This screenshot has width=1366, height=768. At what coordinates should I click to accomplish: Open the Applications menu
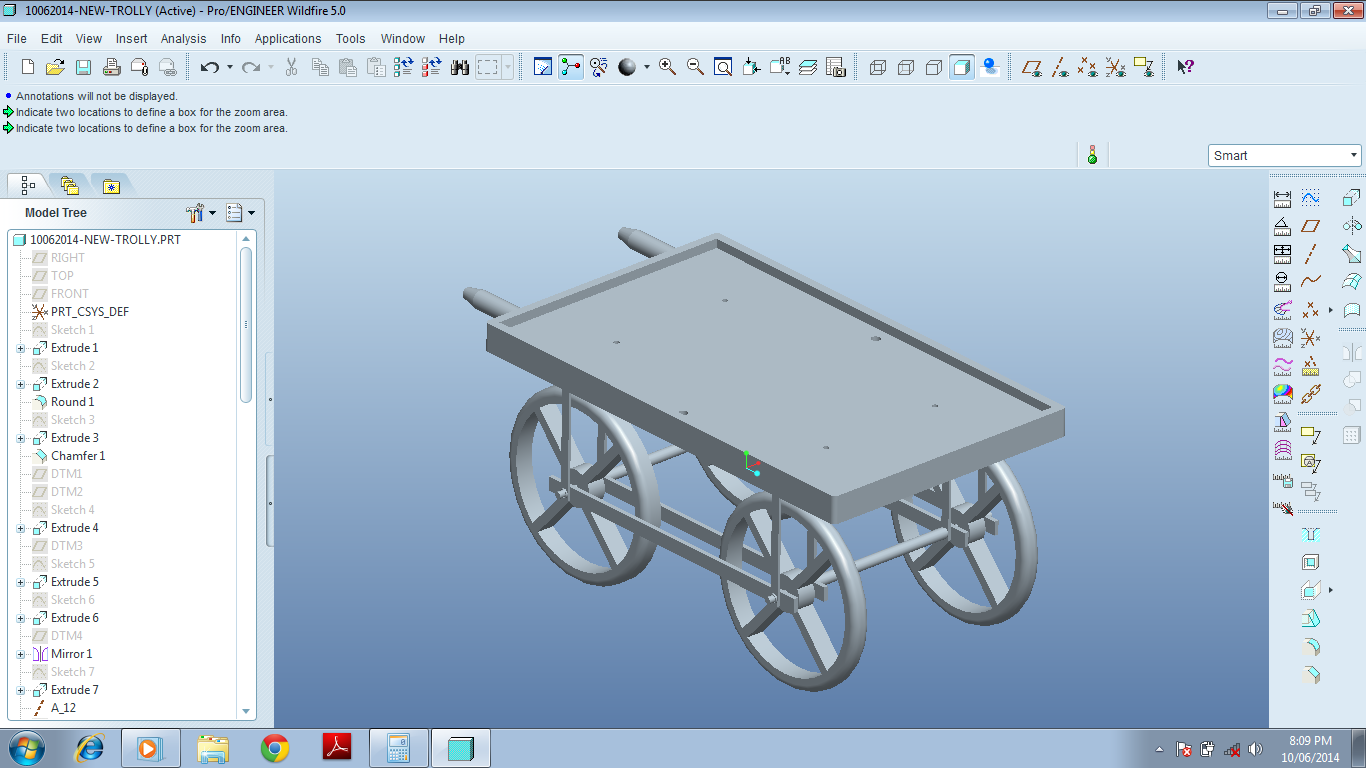click(288, 38)
